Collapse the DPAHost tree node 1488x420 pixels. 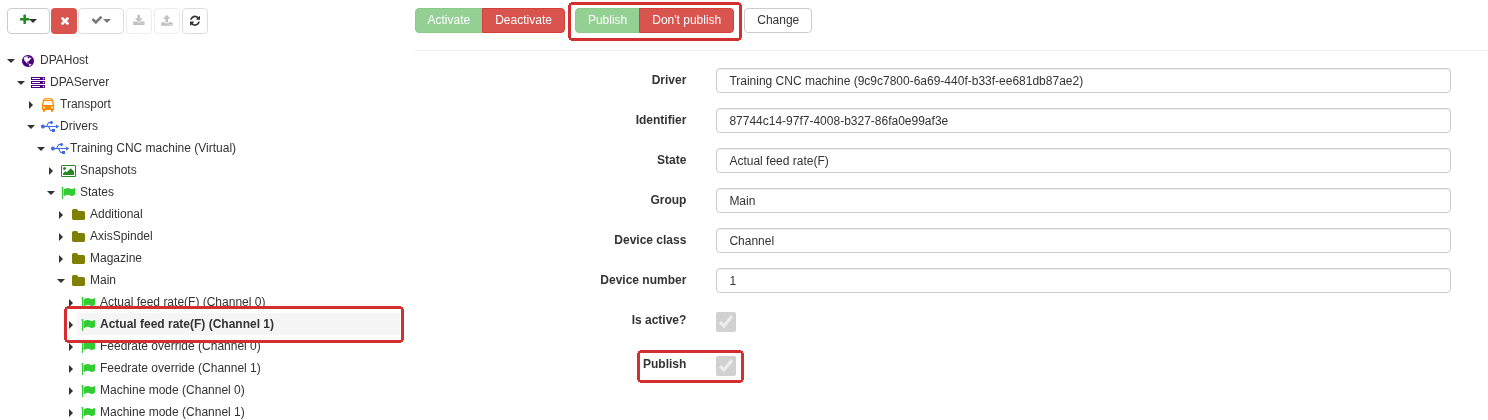pos(11,61)
